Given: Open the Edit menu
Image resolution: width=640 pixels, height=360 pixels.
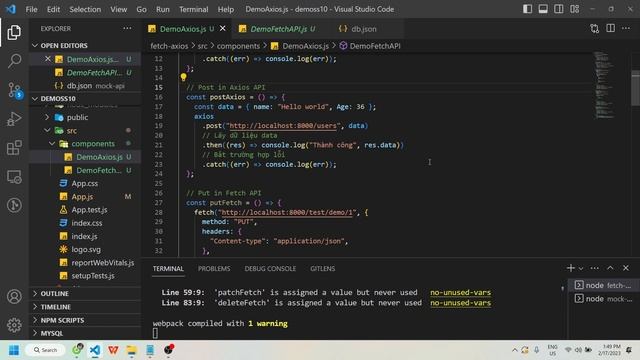Looking at the screenshot, I should pyautogui.click(x=53, y=9).
